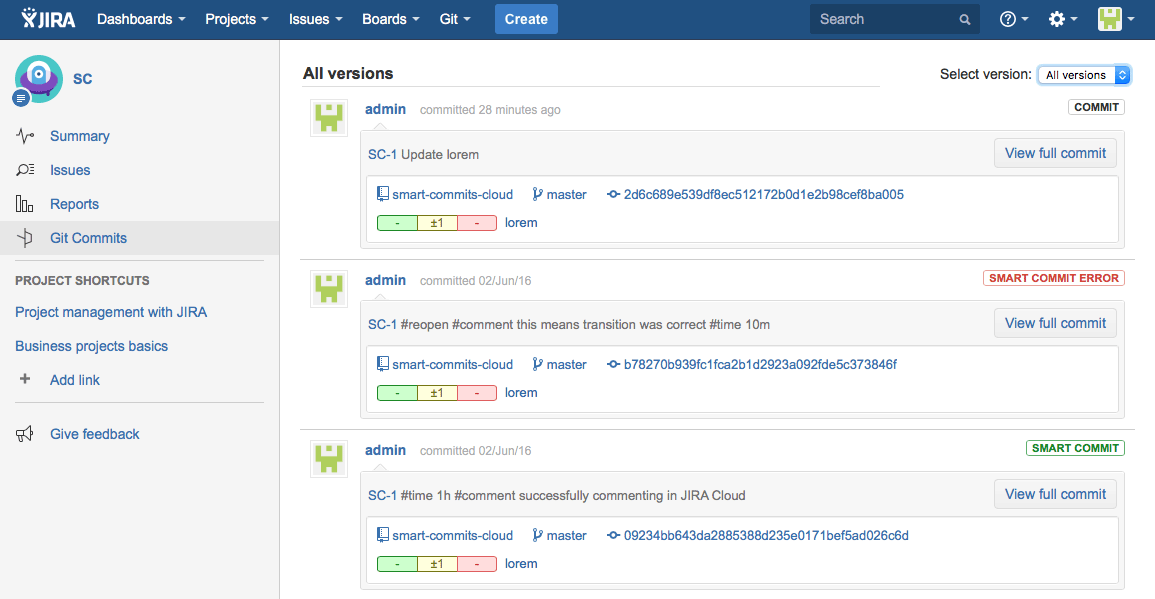The width and height of the screenshot is (1155, 599).
Task: Open the Select version dropdown
Action: pyautogui.click(x=1084, y=74)
